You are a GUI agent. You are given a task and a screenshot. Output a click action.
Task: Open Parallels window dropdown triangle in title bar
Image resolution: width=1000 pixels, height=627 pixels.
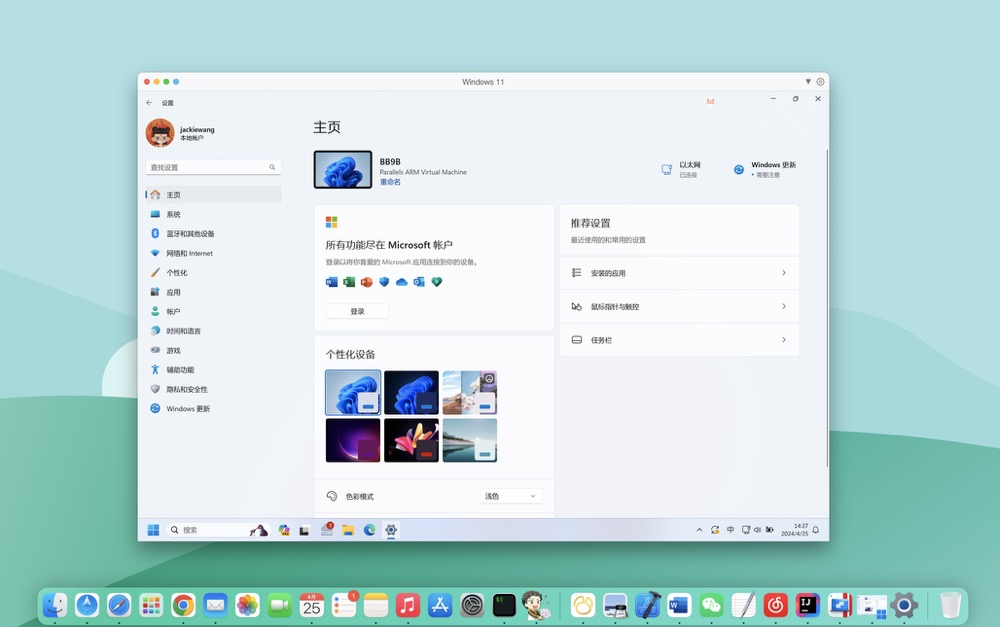click(808, 82)
